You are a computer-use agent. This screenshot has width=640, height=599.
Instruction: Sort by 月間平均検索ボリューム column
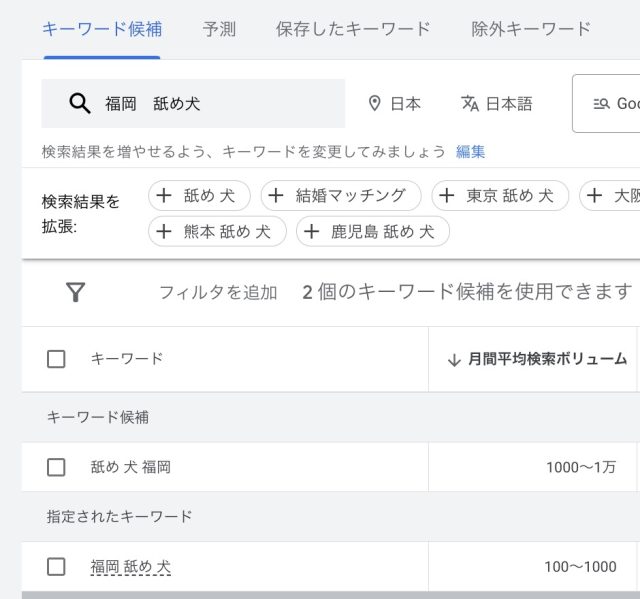point(538,359)
